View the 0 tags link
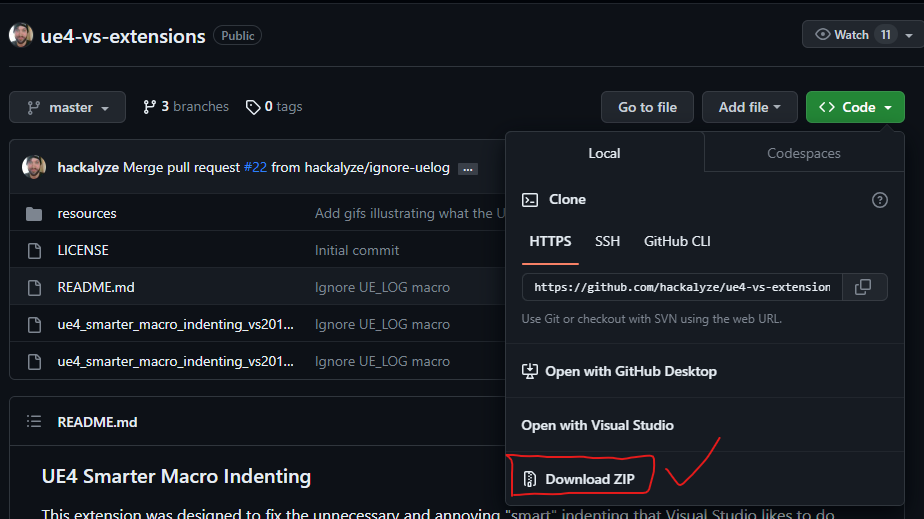The height and width of the screenshot is (519, 924). tap(274, 107)
